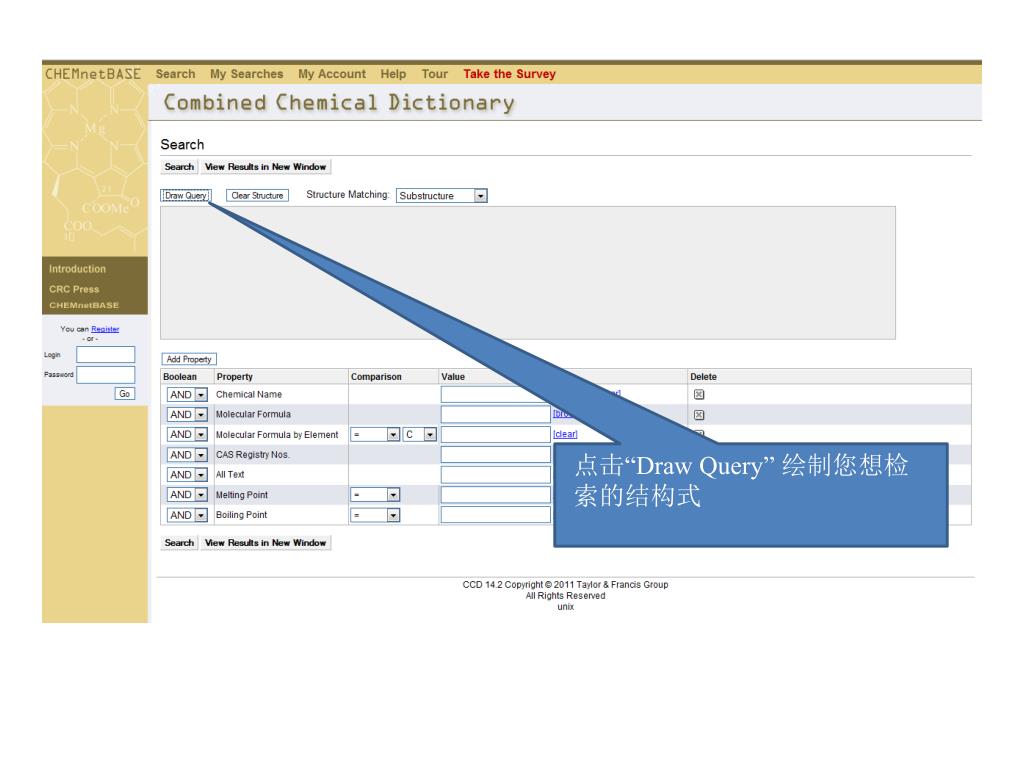Open comparison dropdown for Melting Point

point(375,495)
